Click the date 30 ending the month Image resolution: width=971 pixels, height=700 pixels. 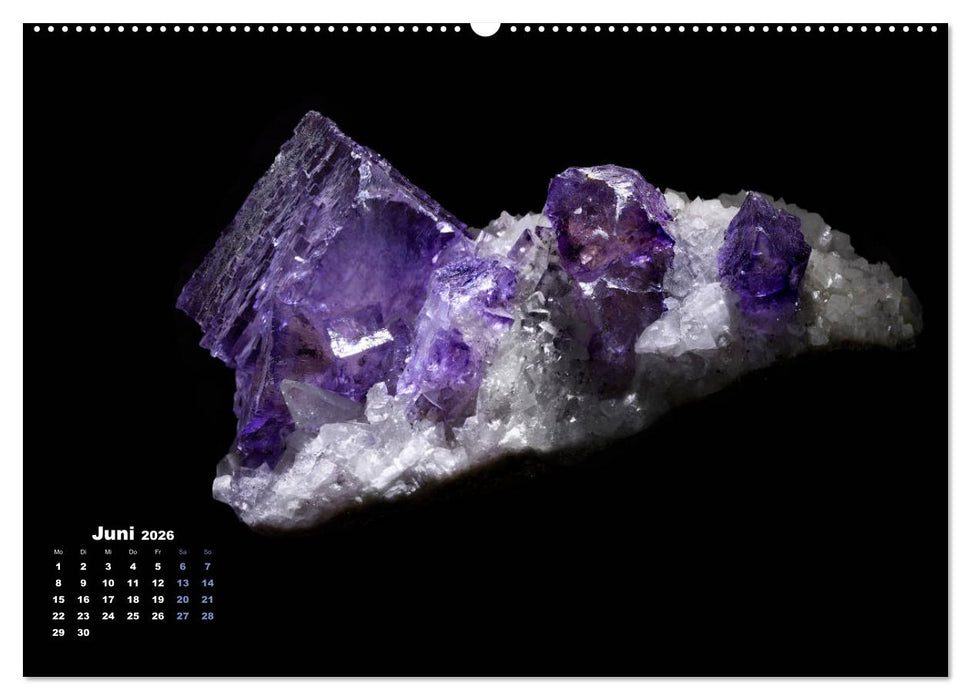(83, 632)
